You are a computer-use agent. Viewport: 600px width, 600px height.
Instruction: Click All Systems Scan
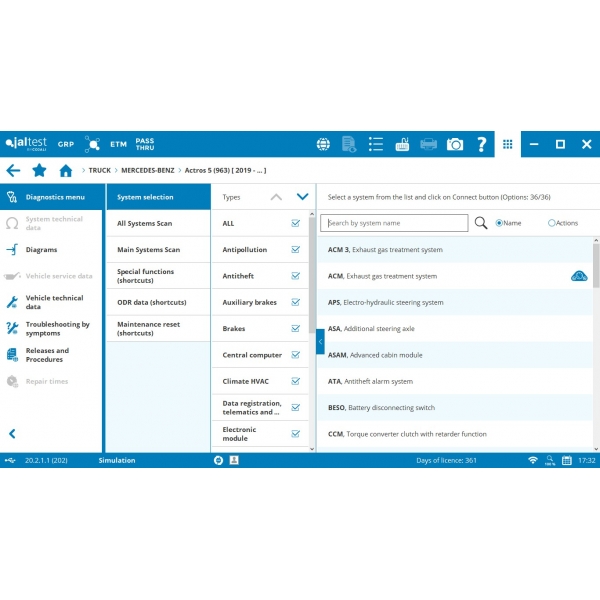(144, 223)
